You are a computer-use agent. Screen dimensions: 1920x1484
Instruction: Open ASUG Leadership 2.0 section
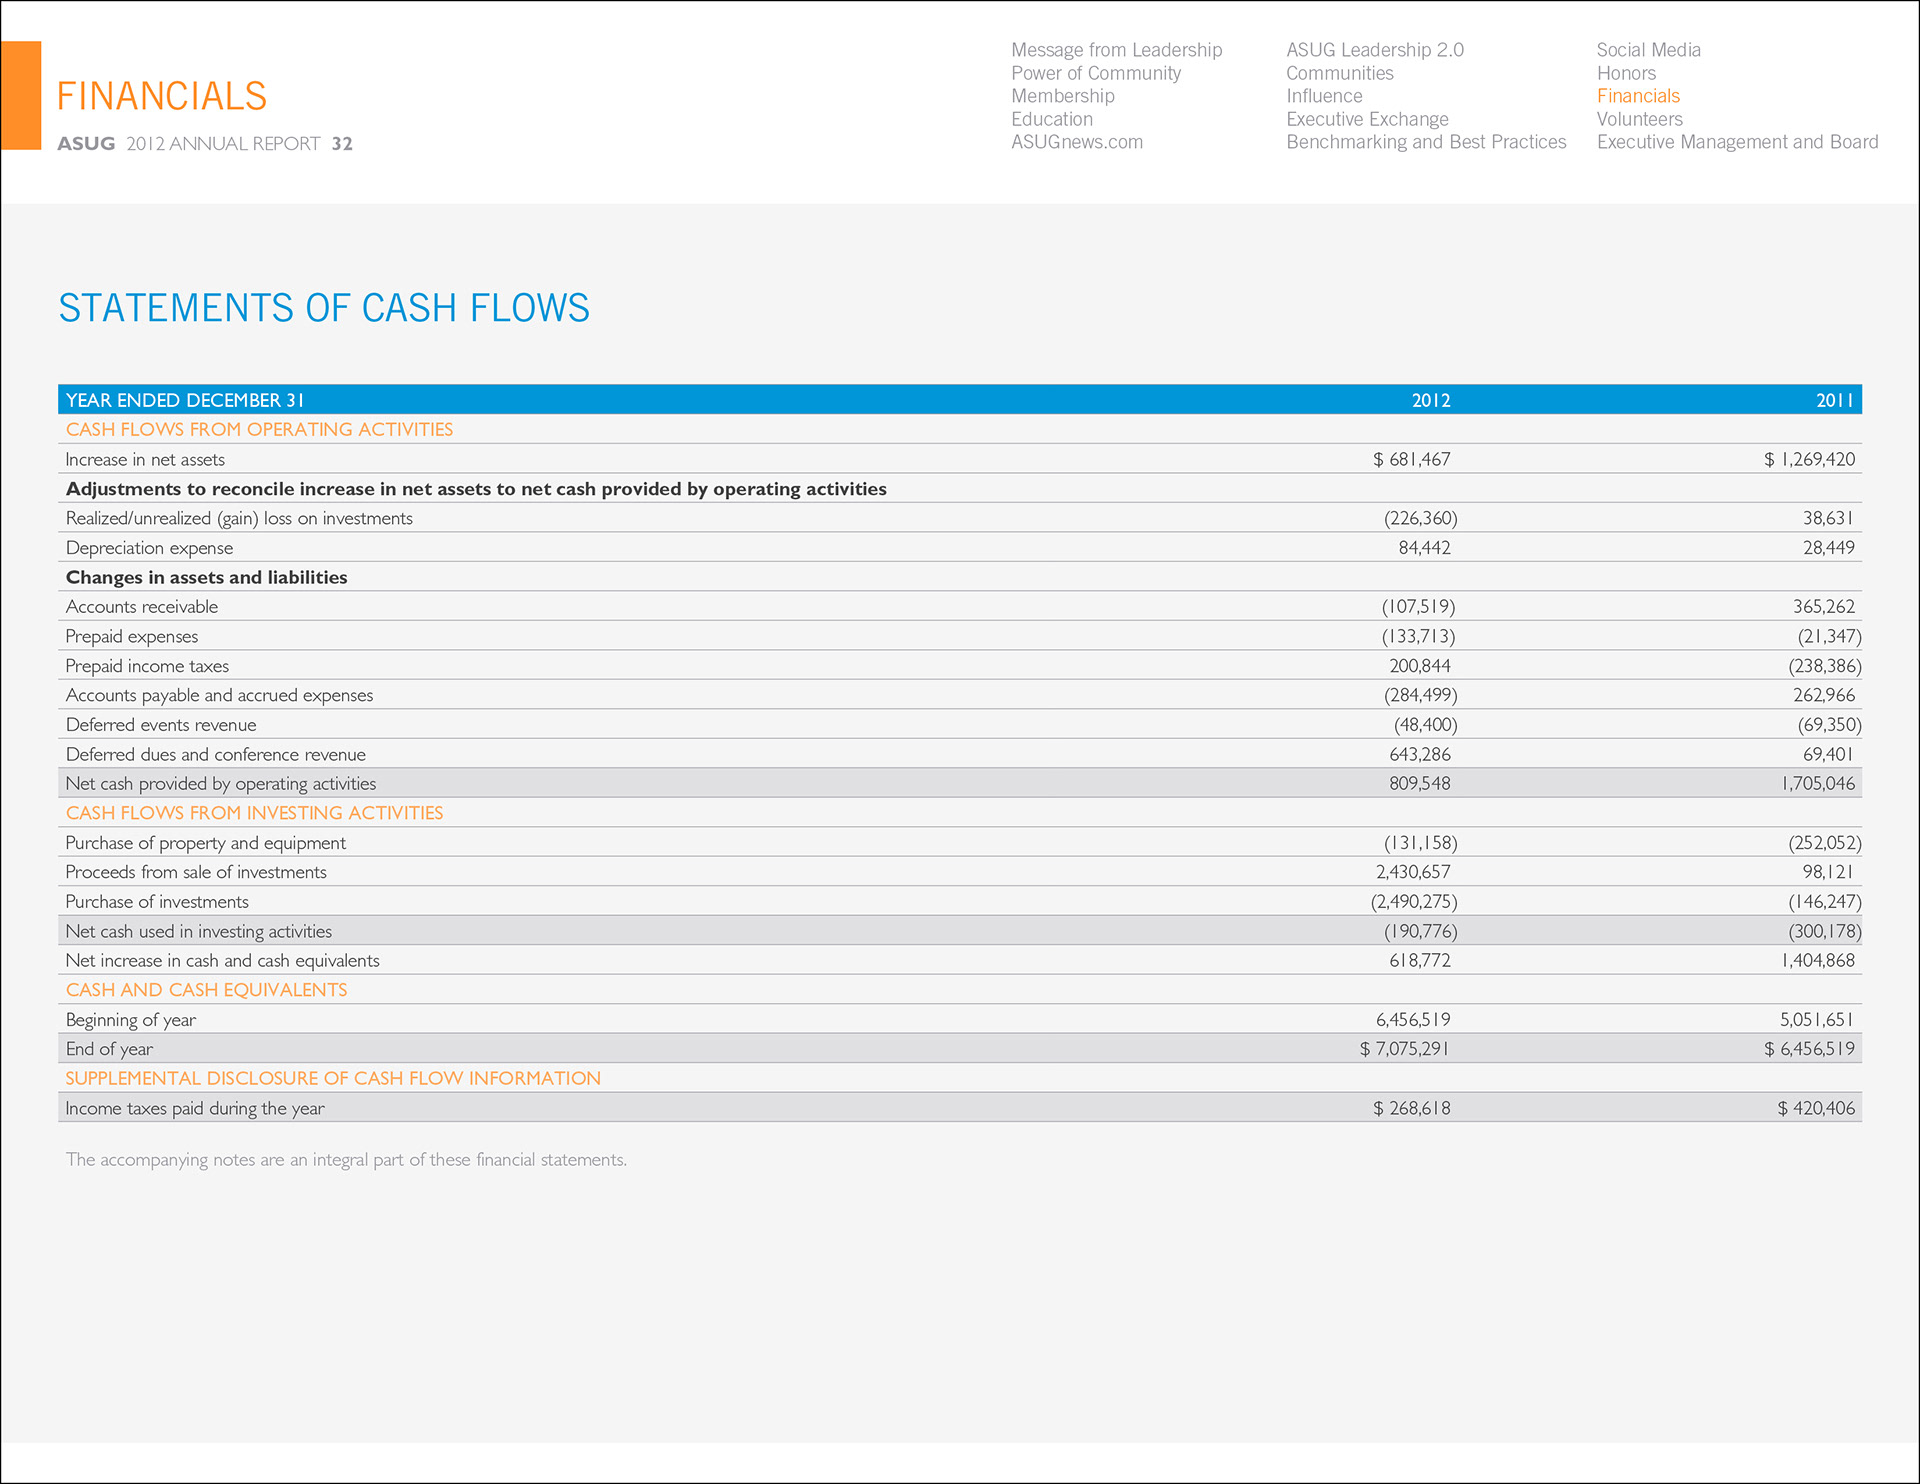1374,50
